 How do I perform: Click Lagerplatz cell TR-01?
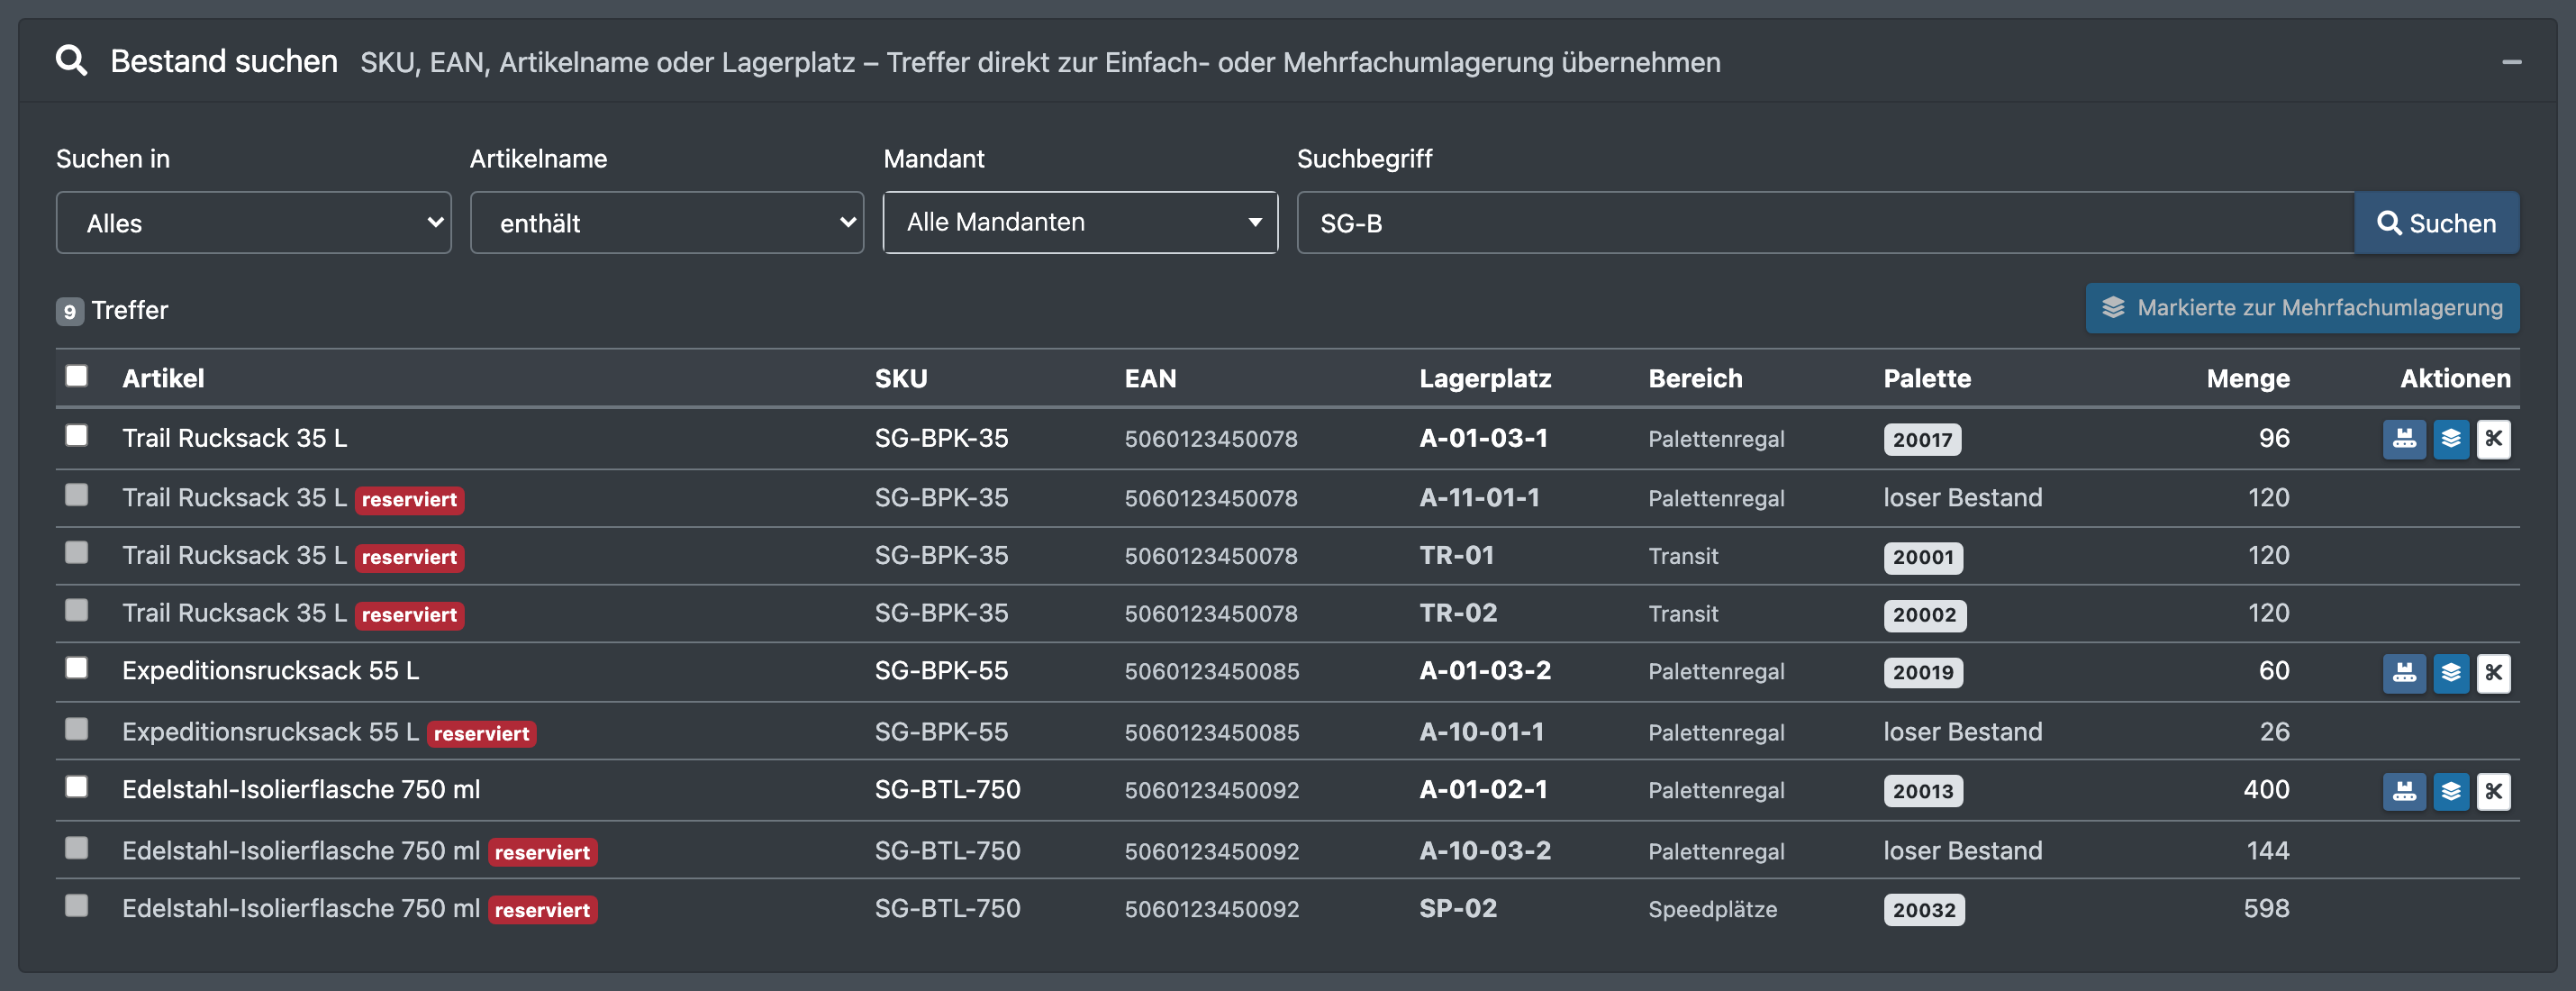click(1456, 555)
